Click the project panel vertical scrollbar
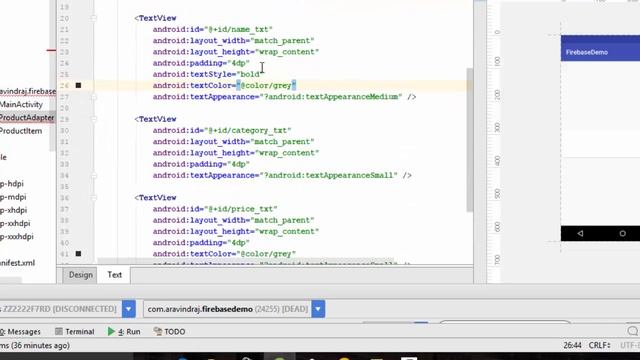 [52, 76]
